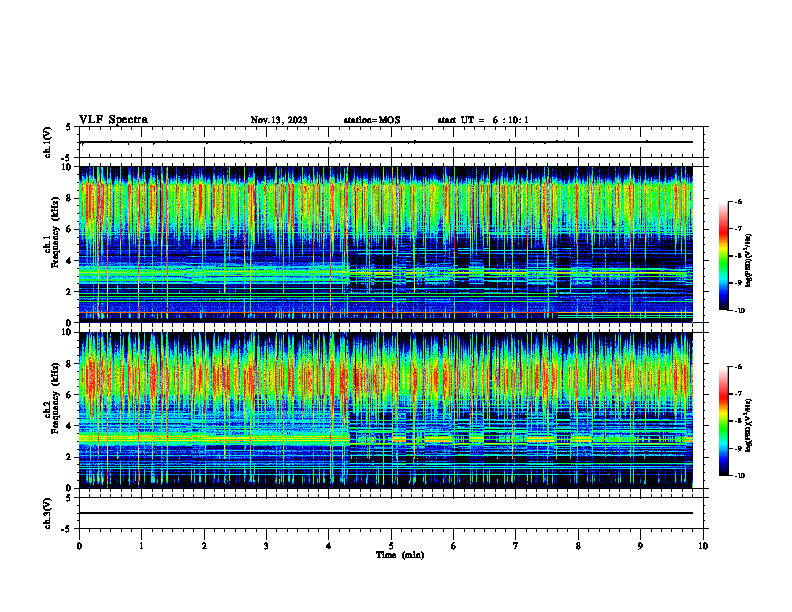Image resolution: width=792 pixels, height=612 pixels.
Task: Click the "-10" tick on ch.1 colorbar
Action: (x=740, y=311)
